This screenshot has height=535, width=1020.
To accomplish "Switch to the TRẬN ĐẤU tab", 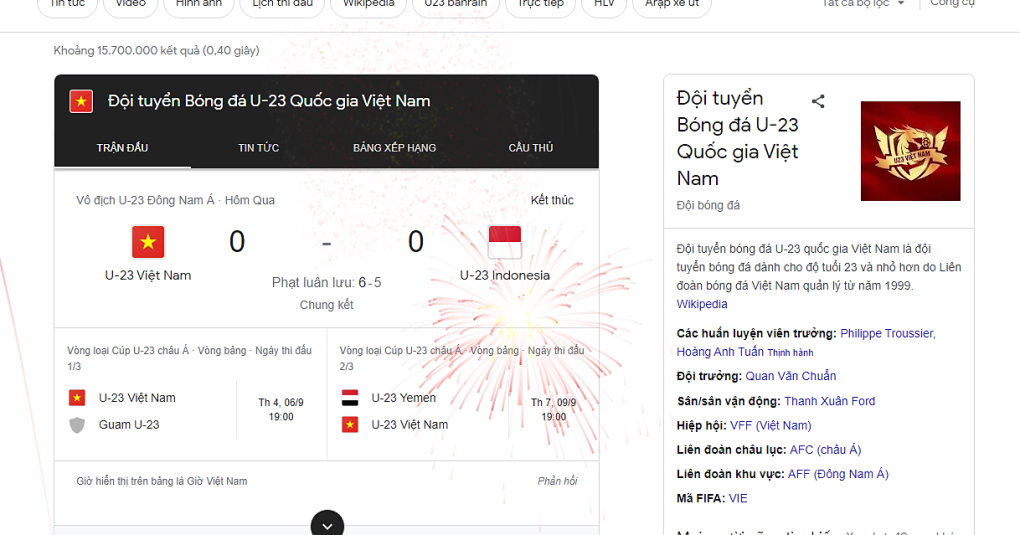I will (122, 148).
